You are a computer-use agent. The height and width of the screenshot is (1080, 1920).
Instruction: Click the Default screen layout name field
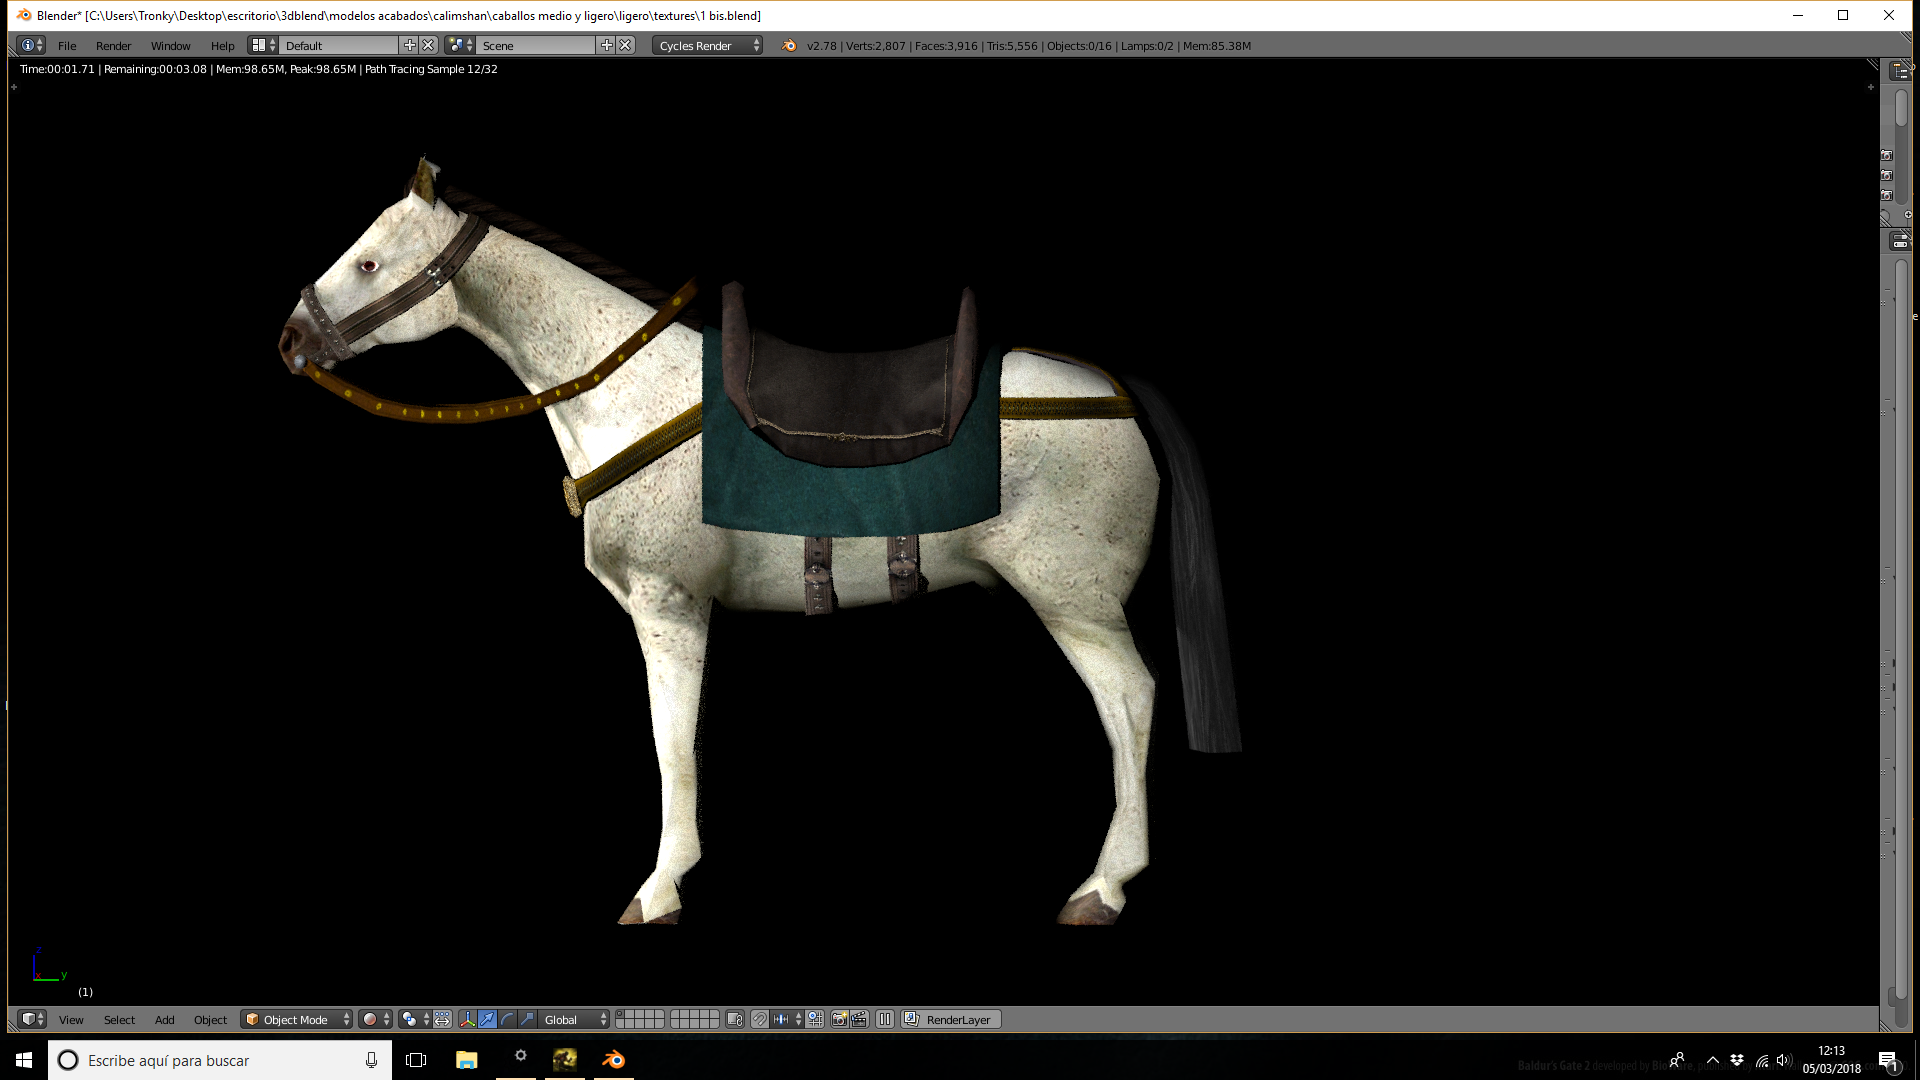click(x=338, y=45)
